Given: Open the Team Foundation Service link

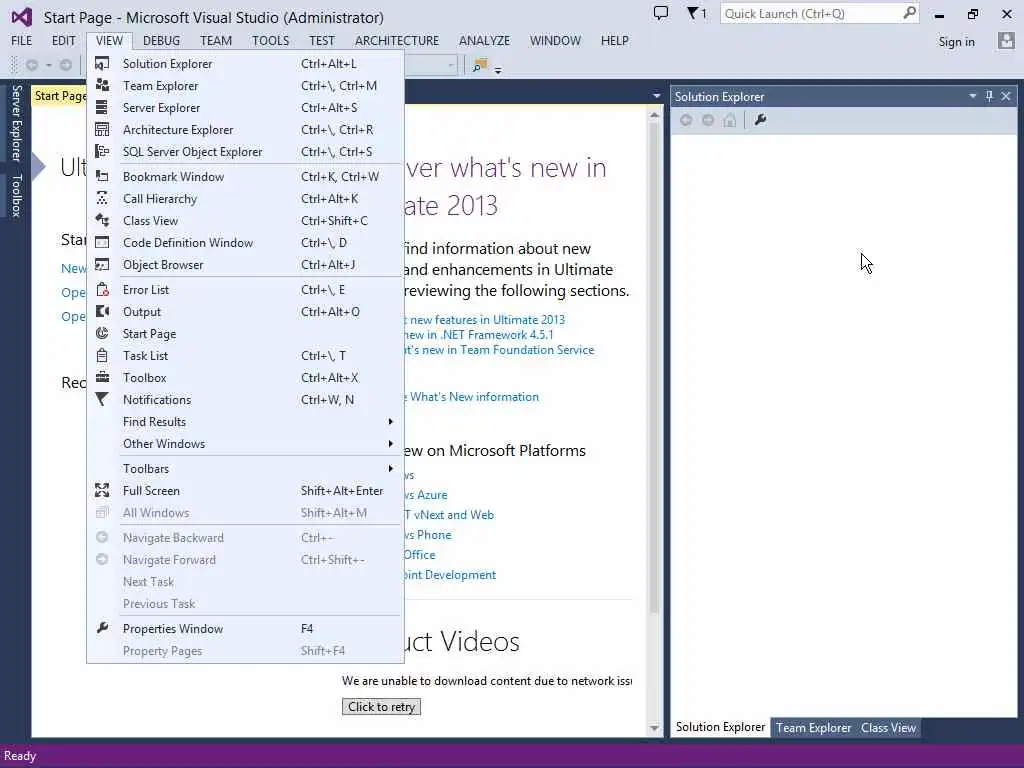Looking at the screenshot, I should (x=499, y=349).
